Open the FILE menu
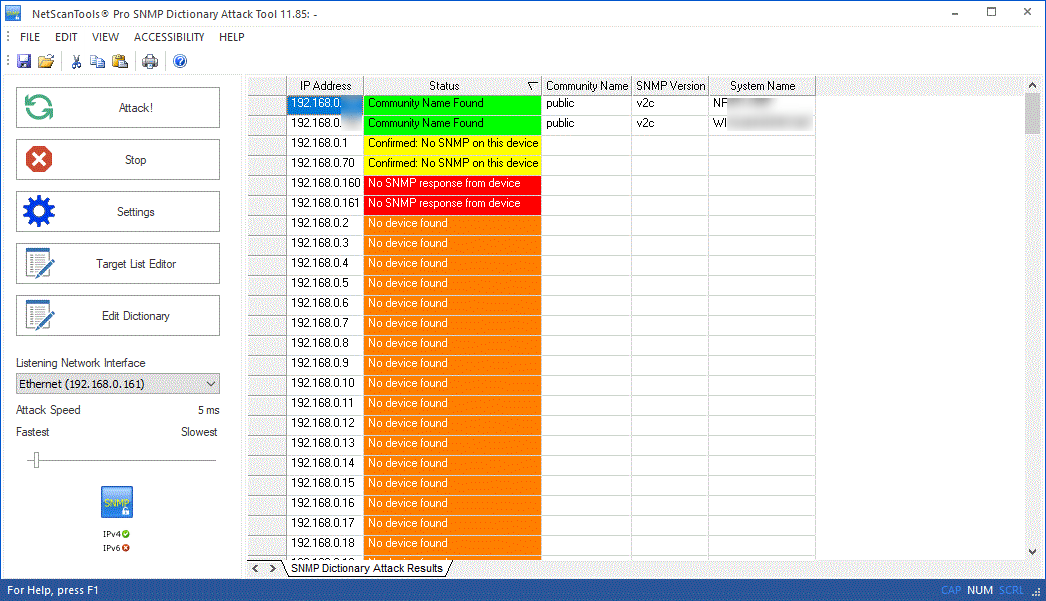 (x=30, y=37)
